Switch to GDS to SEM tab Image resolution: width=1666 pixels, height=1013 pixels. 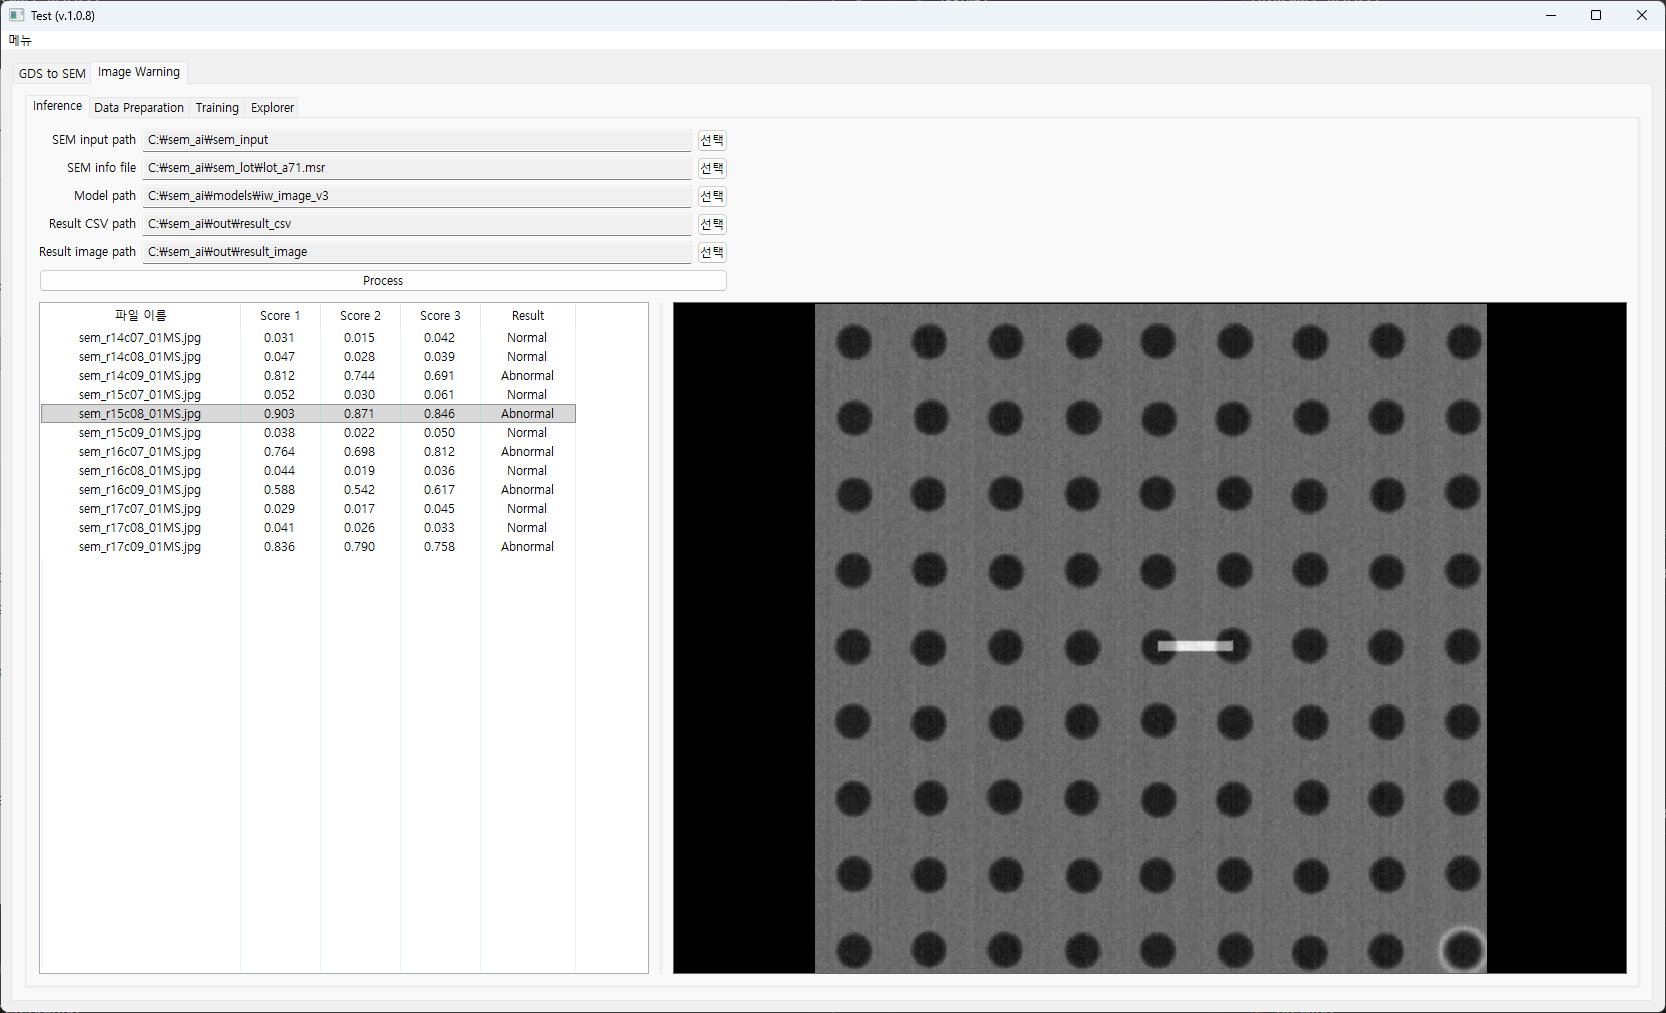(x=52, y=73)
